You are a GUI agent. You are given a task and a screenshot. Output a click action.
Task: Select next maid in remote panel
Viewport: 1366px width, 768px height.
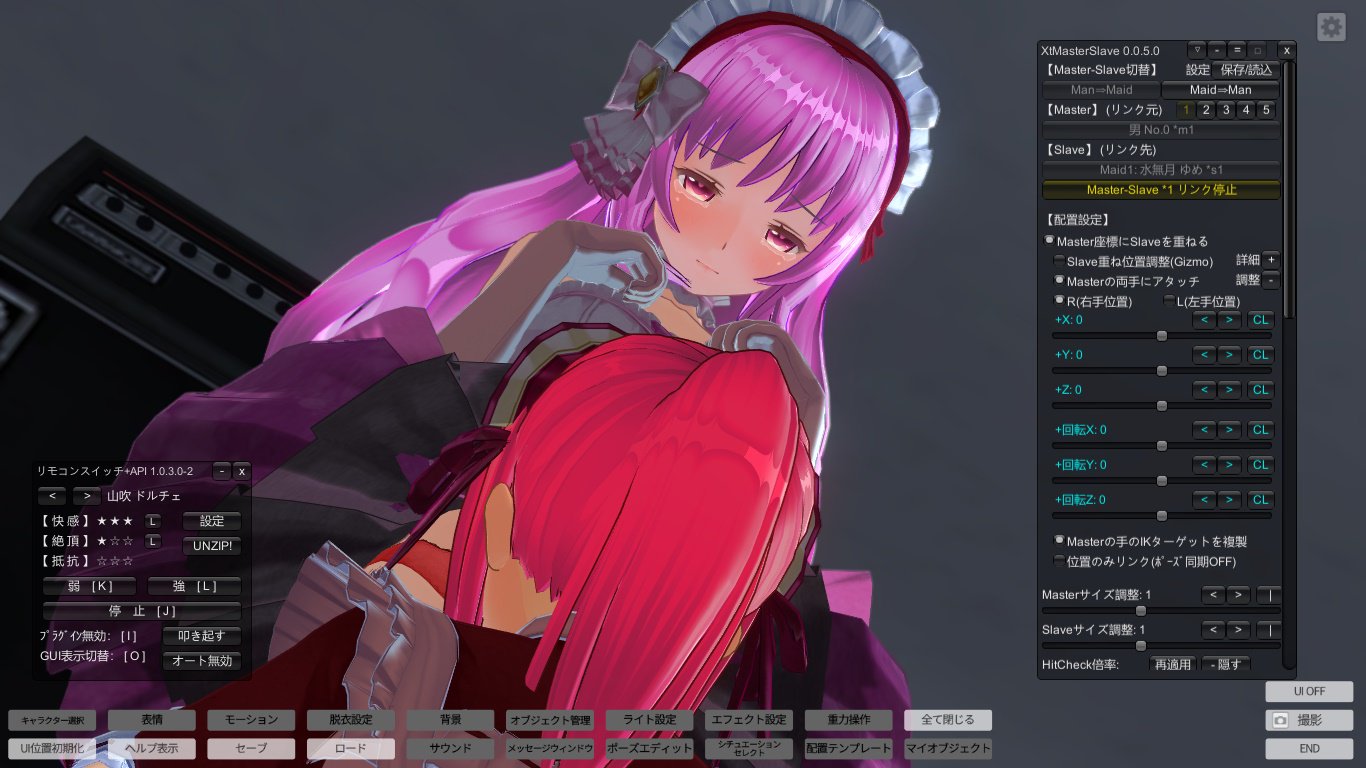[87, 496]
